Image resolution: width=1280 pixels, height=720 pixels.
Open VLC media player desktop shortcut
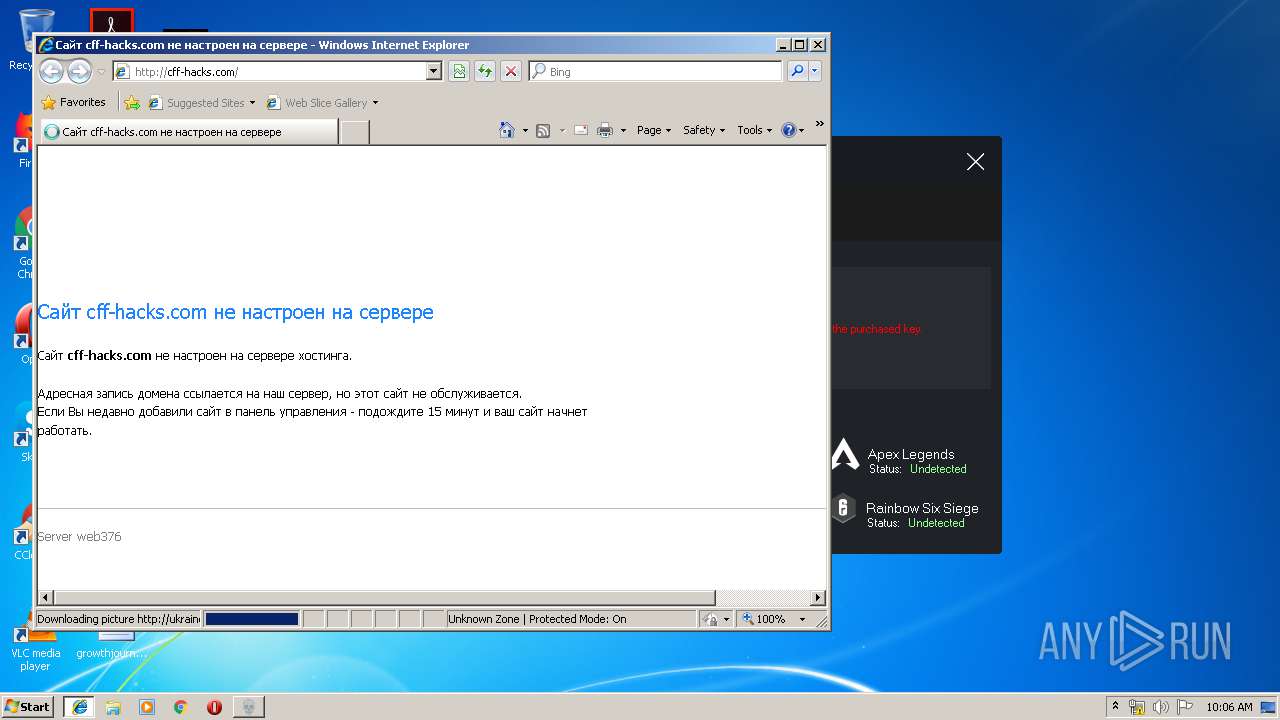pyautogui.click(x=35, y=646)
